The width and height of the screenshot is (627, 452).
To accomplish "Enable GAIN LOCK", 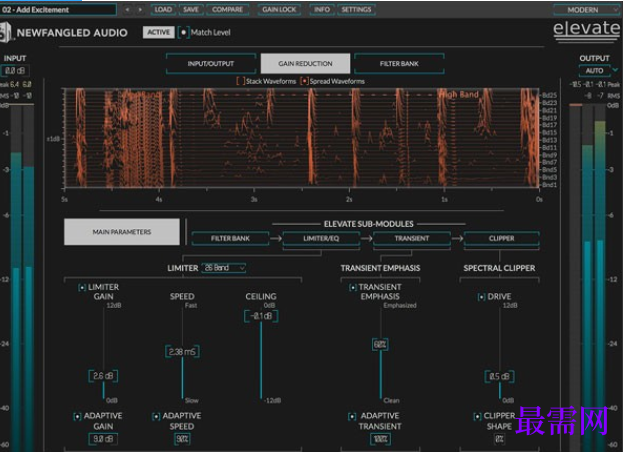I will tap(279, 10).
